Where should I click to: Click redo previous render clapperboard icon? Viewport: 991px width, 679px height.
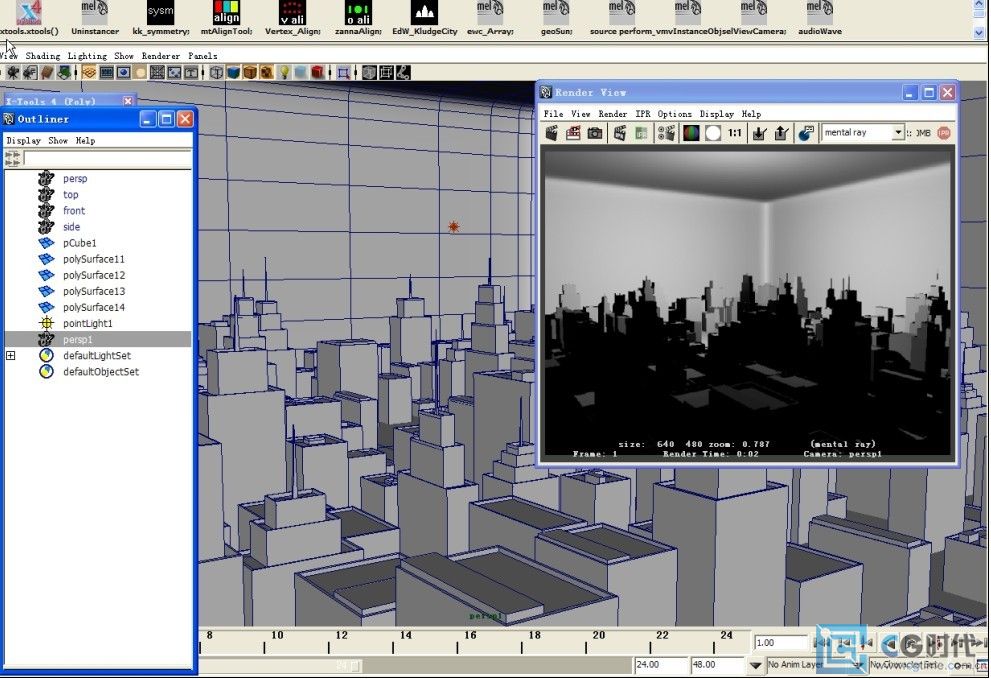pos(551,133)
